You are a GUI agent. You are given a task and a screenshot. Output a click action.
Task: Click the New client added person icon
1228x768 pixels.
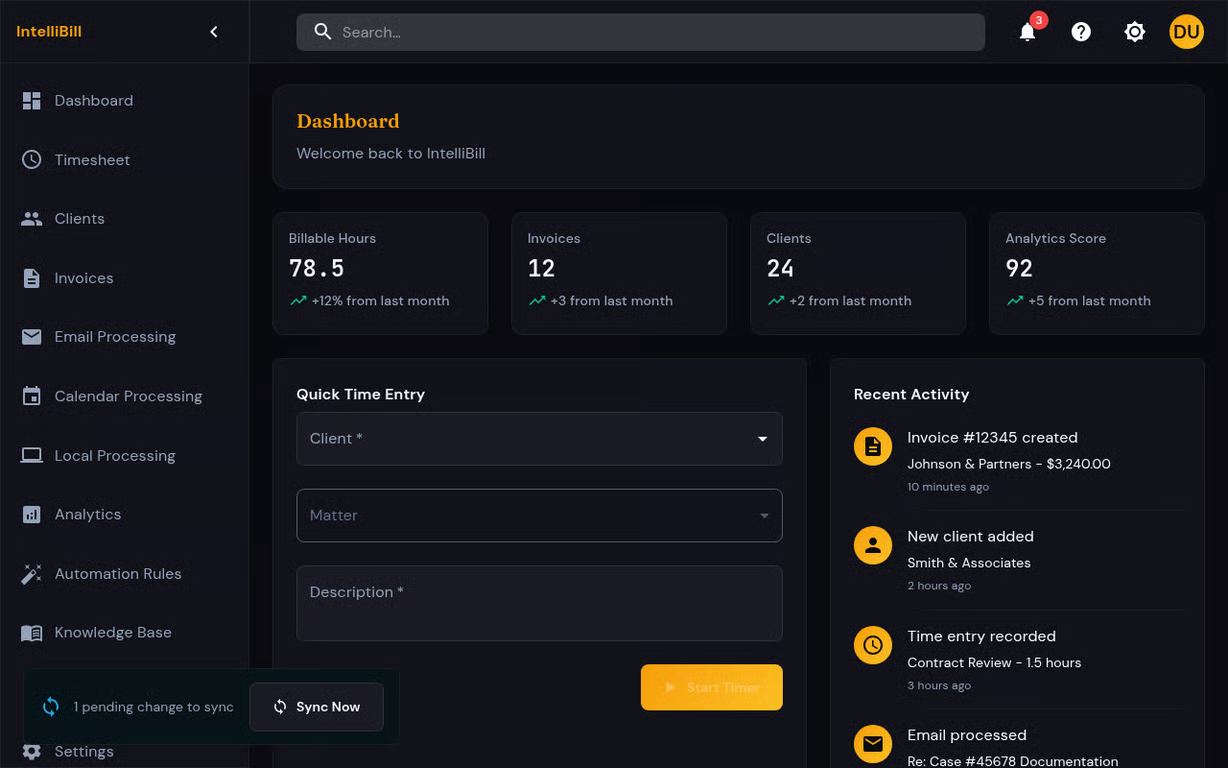[x=873, y=545]
